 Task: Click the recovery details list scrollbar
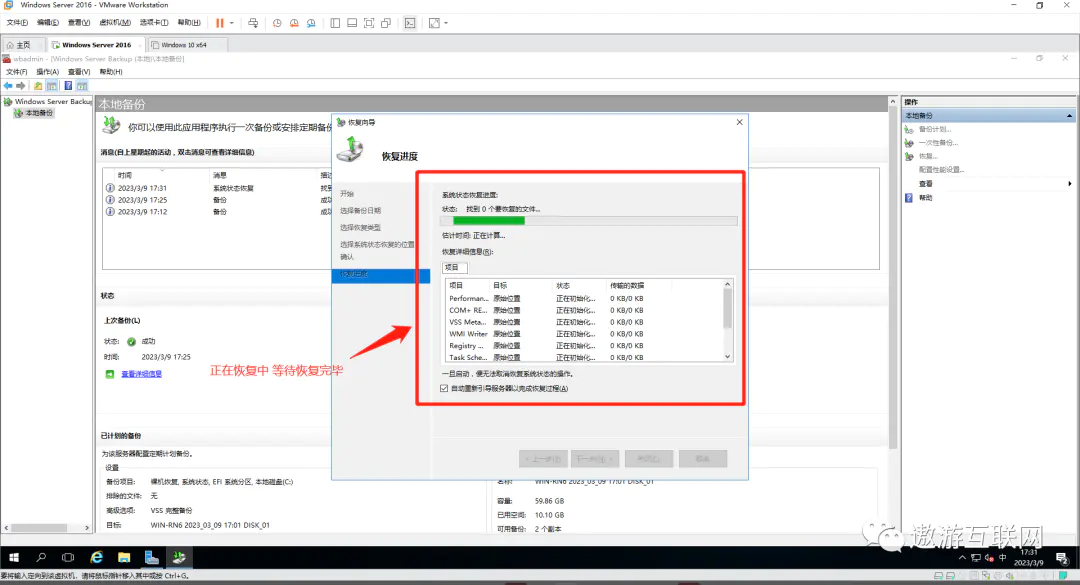tap(728, 308)
